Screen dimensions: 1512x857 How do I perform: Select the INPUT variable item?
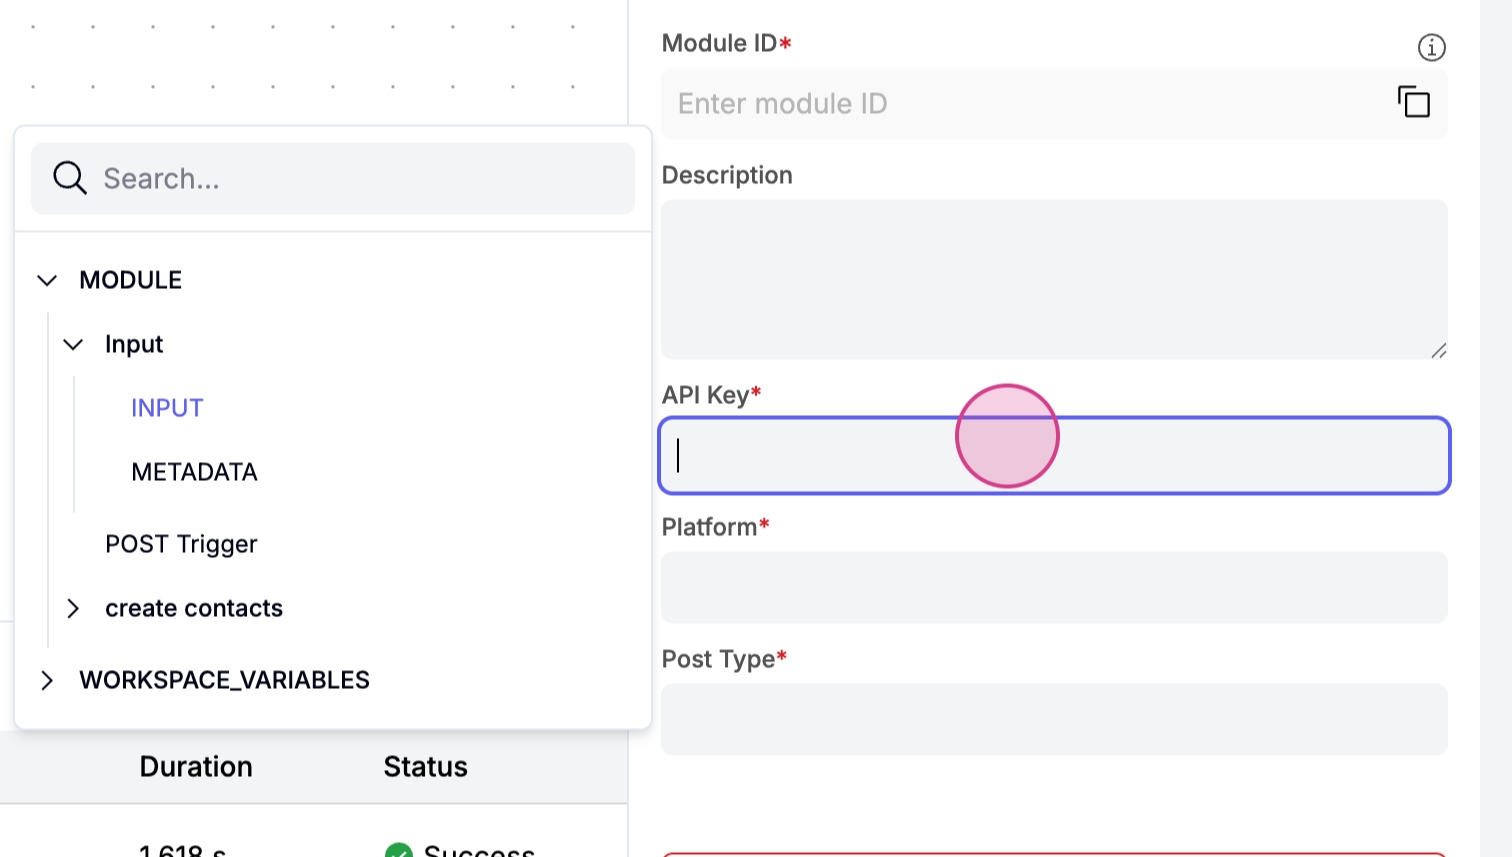[167, 408]
